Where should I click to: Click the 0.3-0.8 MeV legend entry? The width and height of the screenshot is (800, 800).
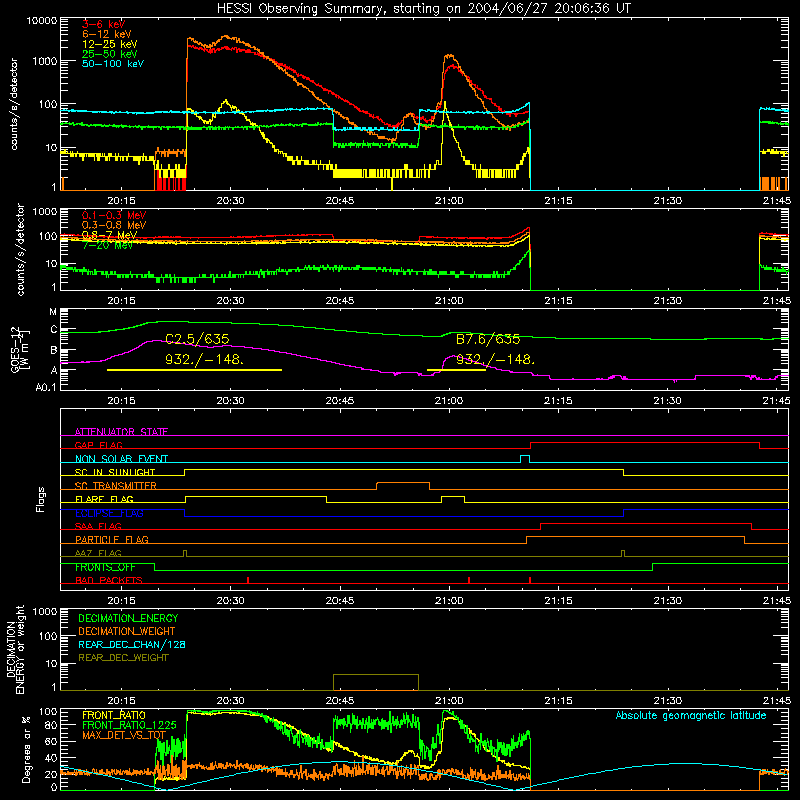[x=114, y=225]
